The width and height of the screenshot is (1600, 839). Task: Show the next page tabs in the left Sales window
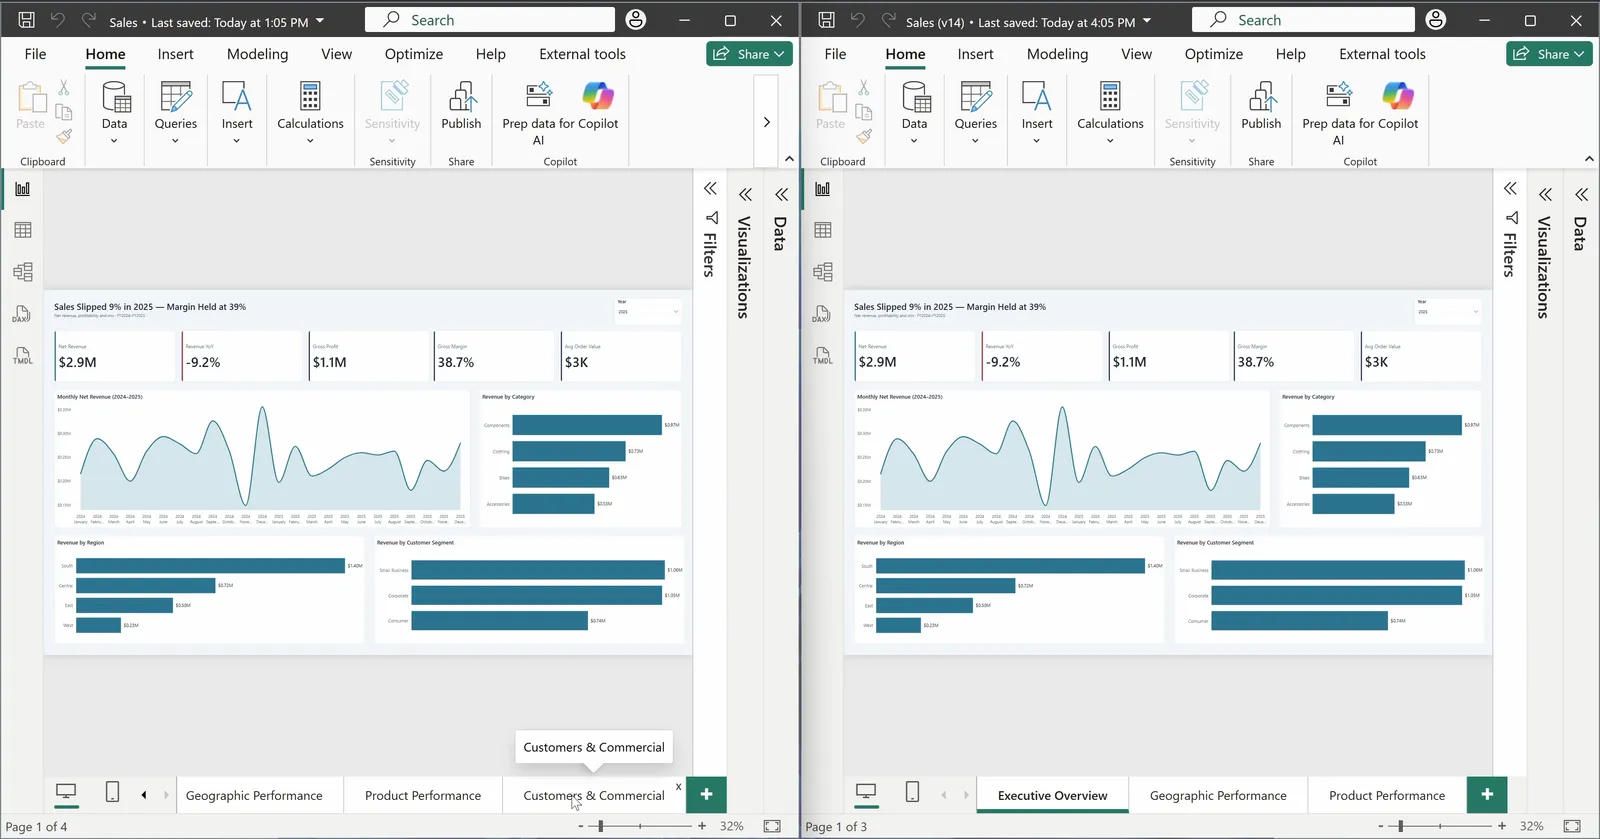point(166,795)
